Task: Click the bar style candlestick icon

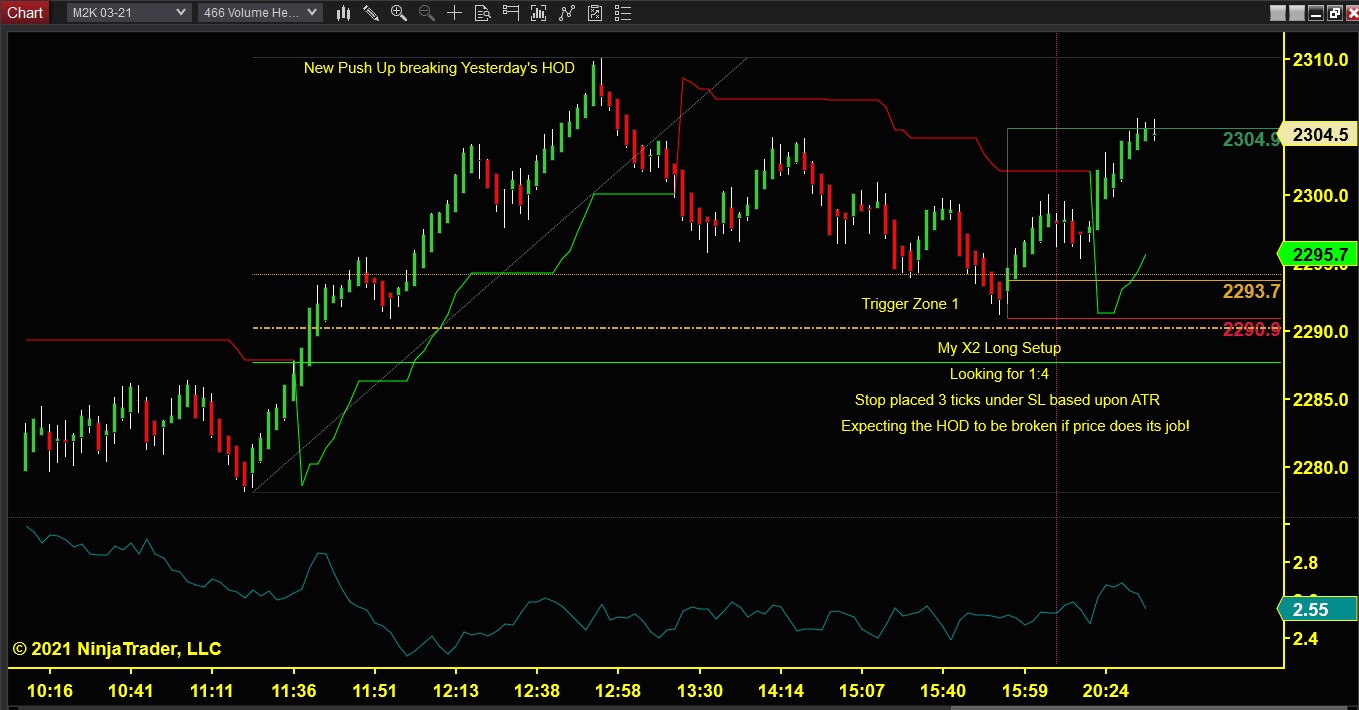Action: 343,13
